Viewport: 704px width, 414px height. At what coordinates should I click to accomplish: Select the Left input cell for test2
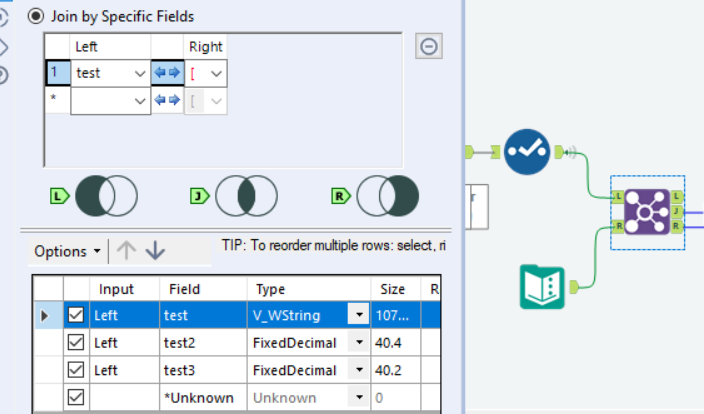[x=125, y=343]
